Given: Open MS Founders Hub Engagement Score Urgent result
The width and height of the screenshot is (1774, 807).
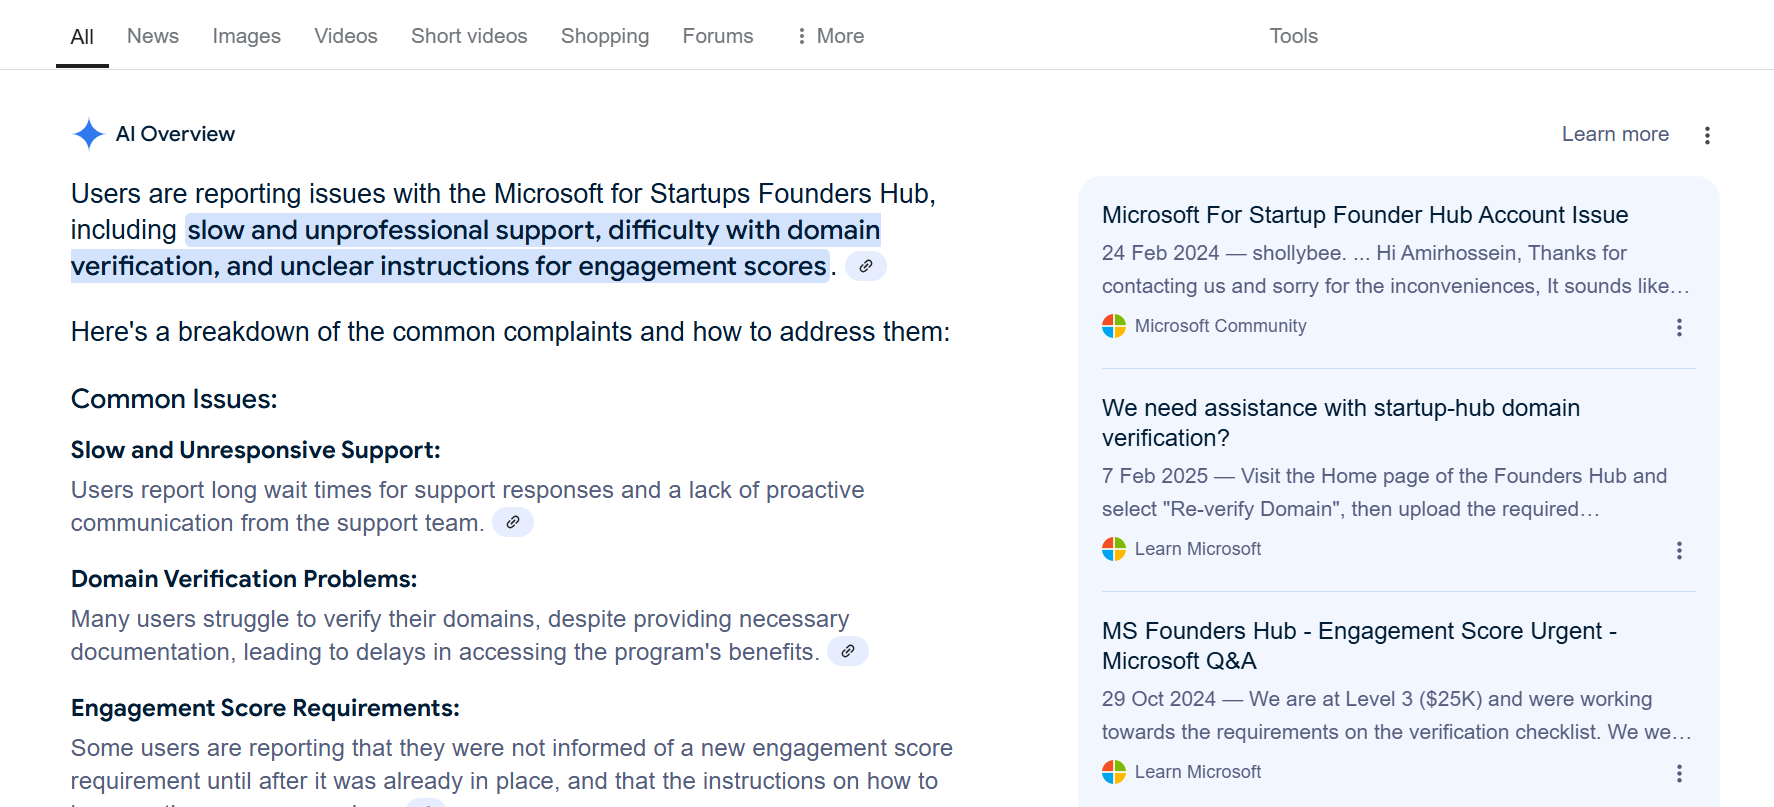Looking at the screenshot, I should click(1359, 646).
